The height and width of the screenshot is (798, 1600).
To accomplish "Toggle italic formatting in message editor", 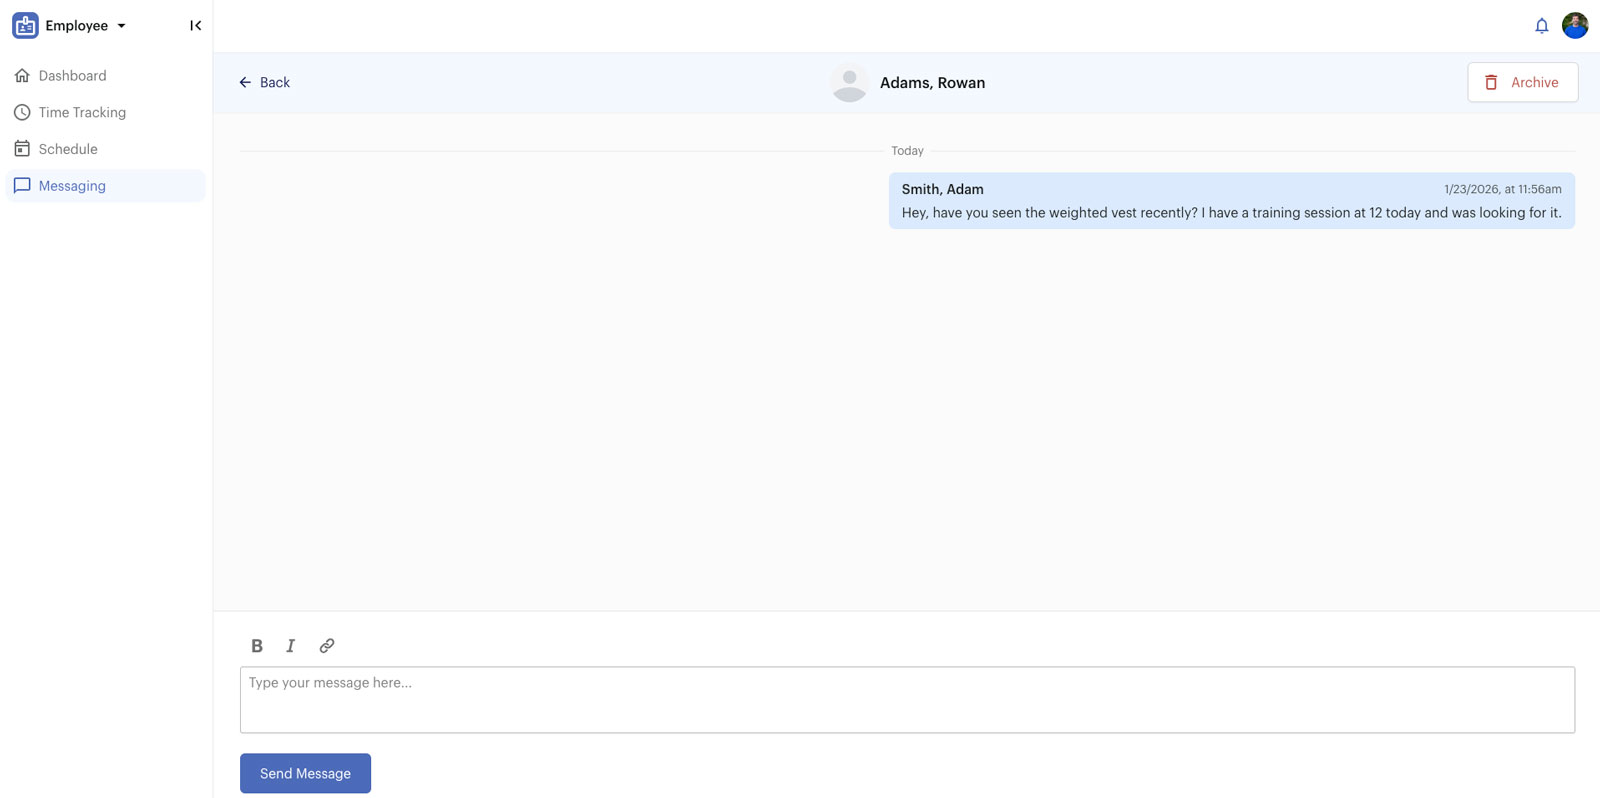I will 291,646.
